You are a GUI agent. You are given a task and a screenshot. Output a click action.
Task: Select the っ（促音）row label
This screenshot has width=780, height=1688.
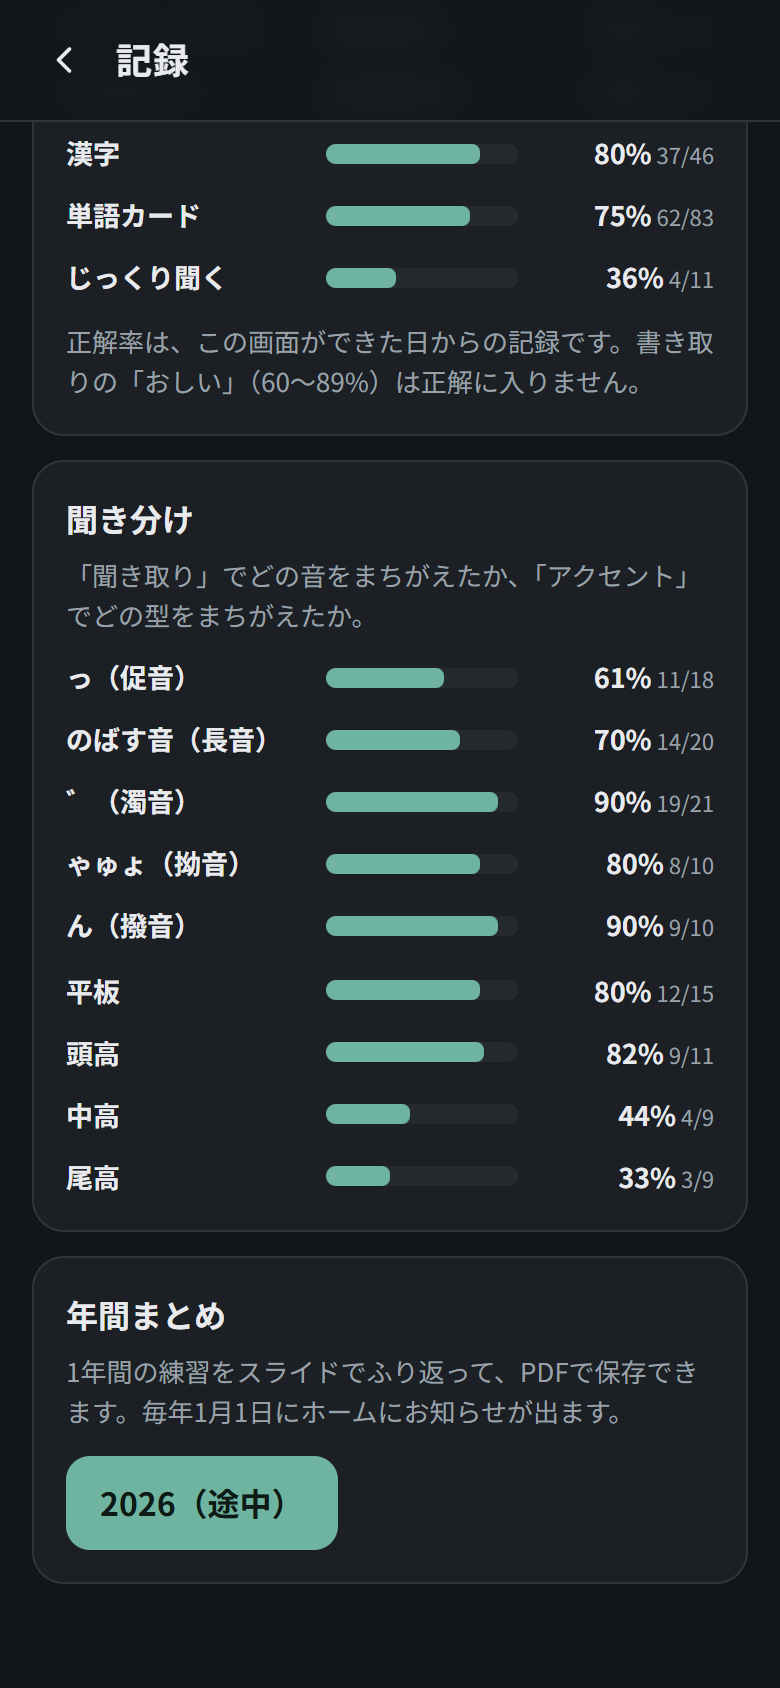(127, 678)
